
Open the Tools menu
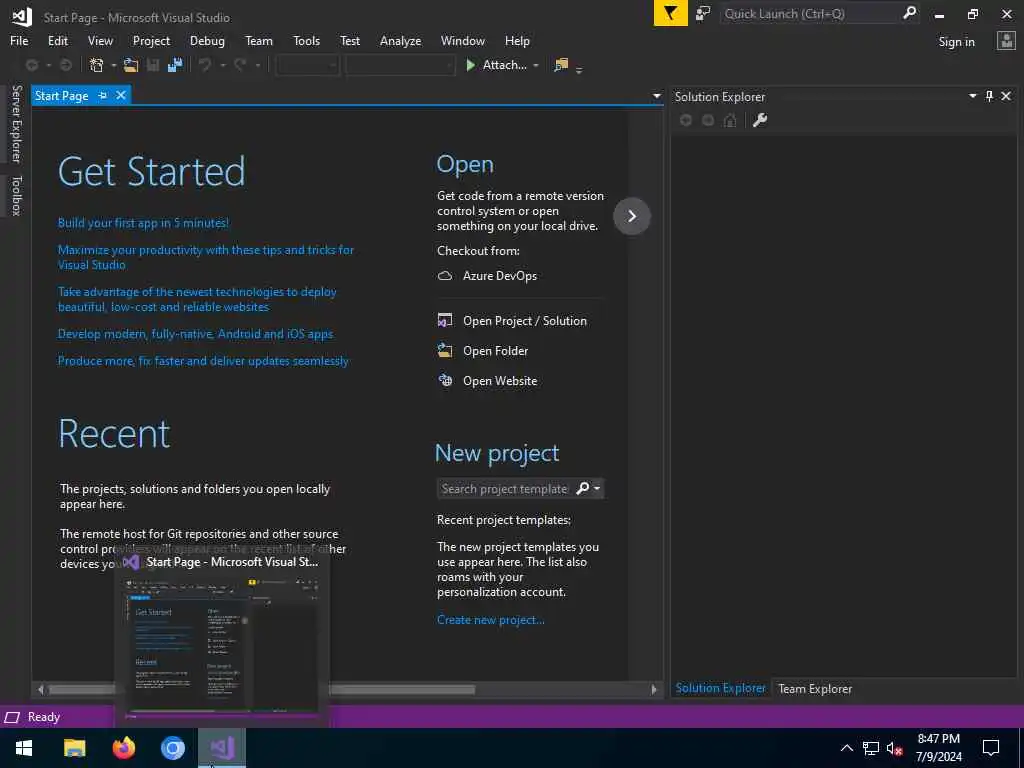point(306,40)
